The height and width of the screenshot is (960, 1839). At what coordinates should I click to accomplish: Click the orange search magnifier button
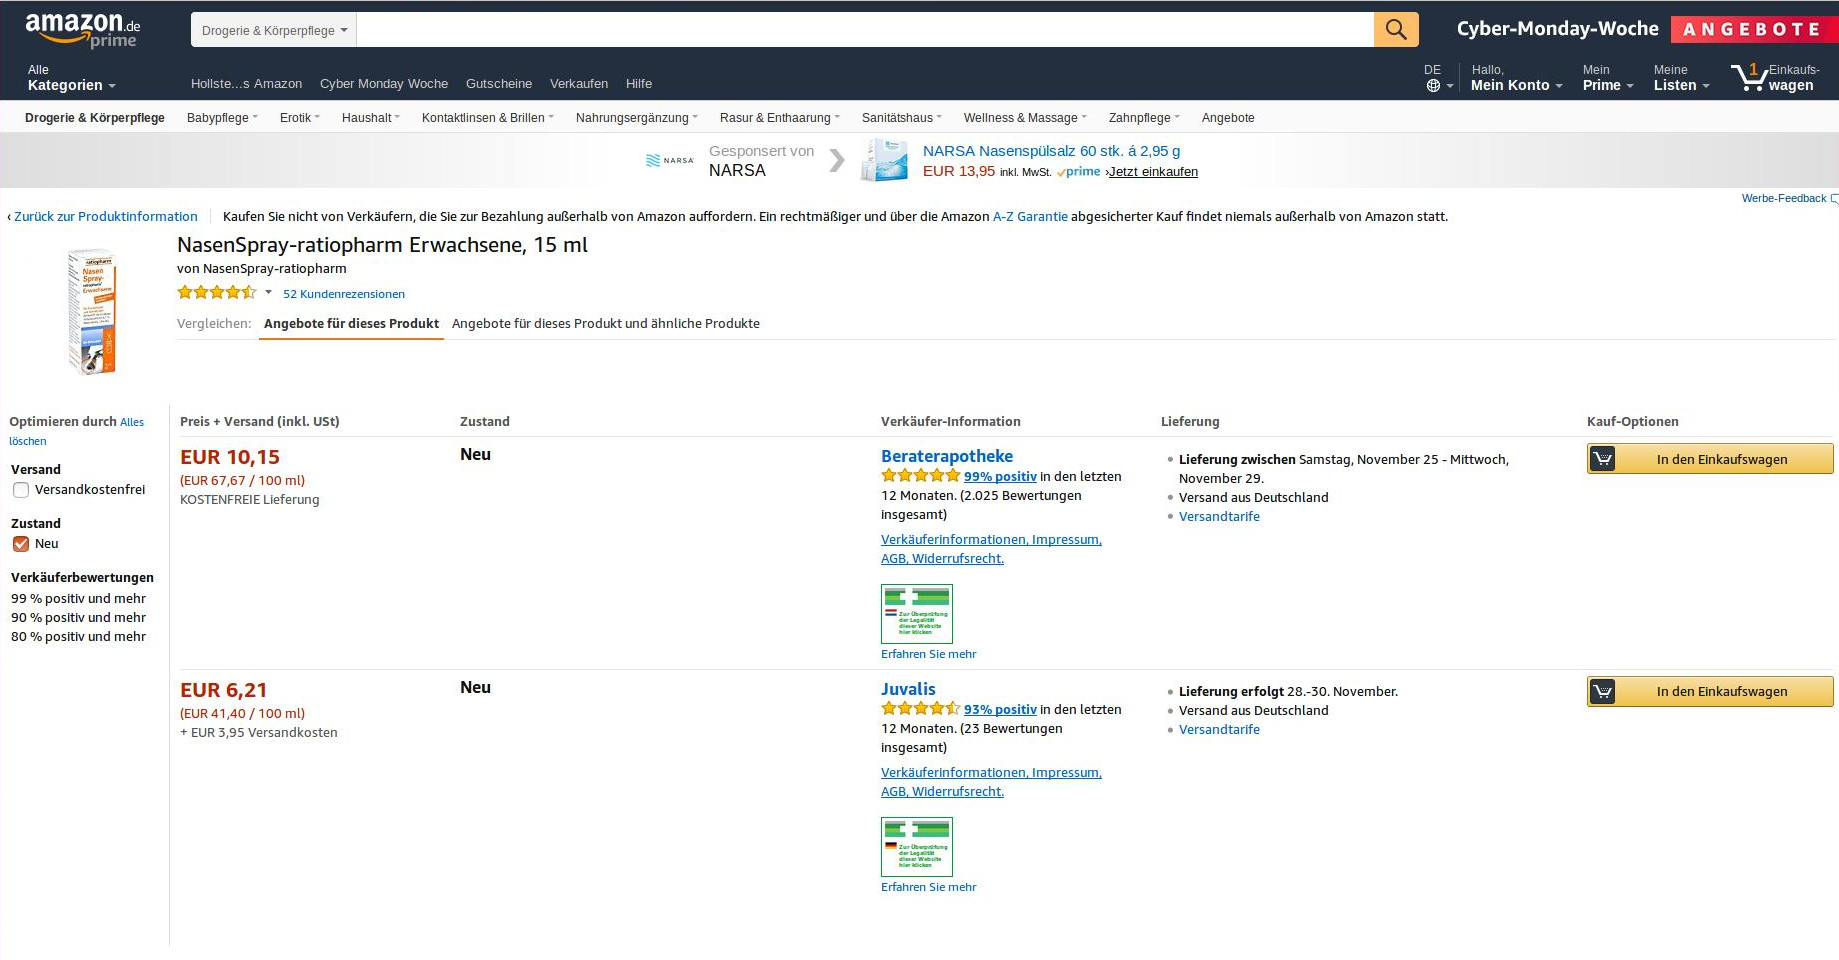coord(1395,30)
